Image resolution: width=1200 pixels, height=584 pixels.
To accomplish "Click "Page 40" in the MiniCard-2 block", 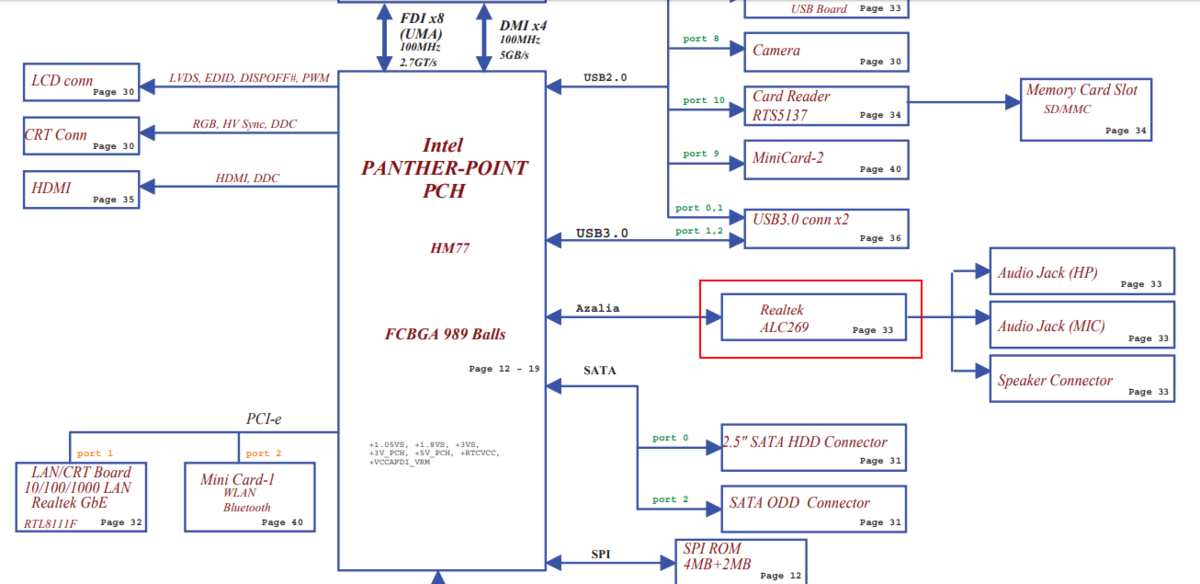I will 880,170.
